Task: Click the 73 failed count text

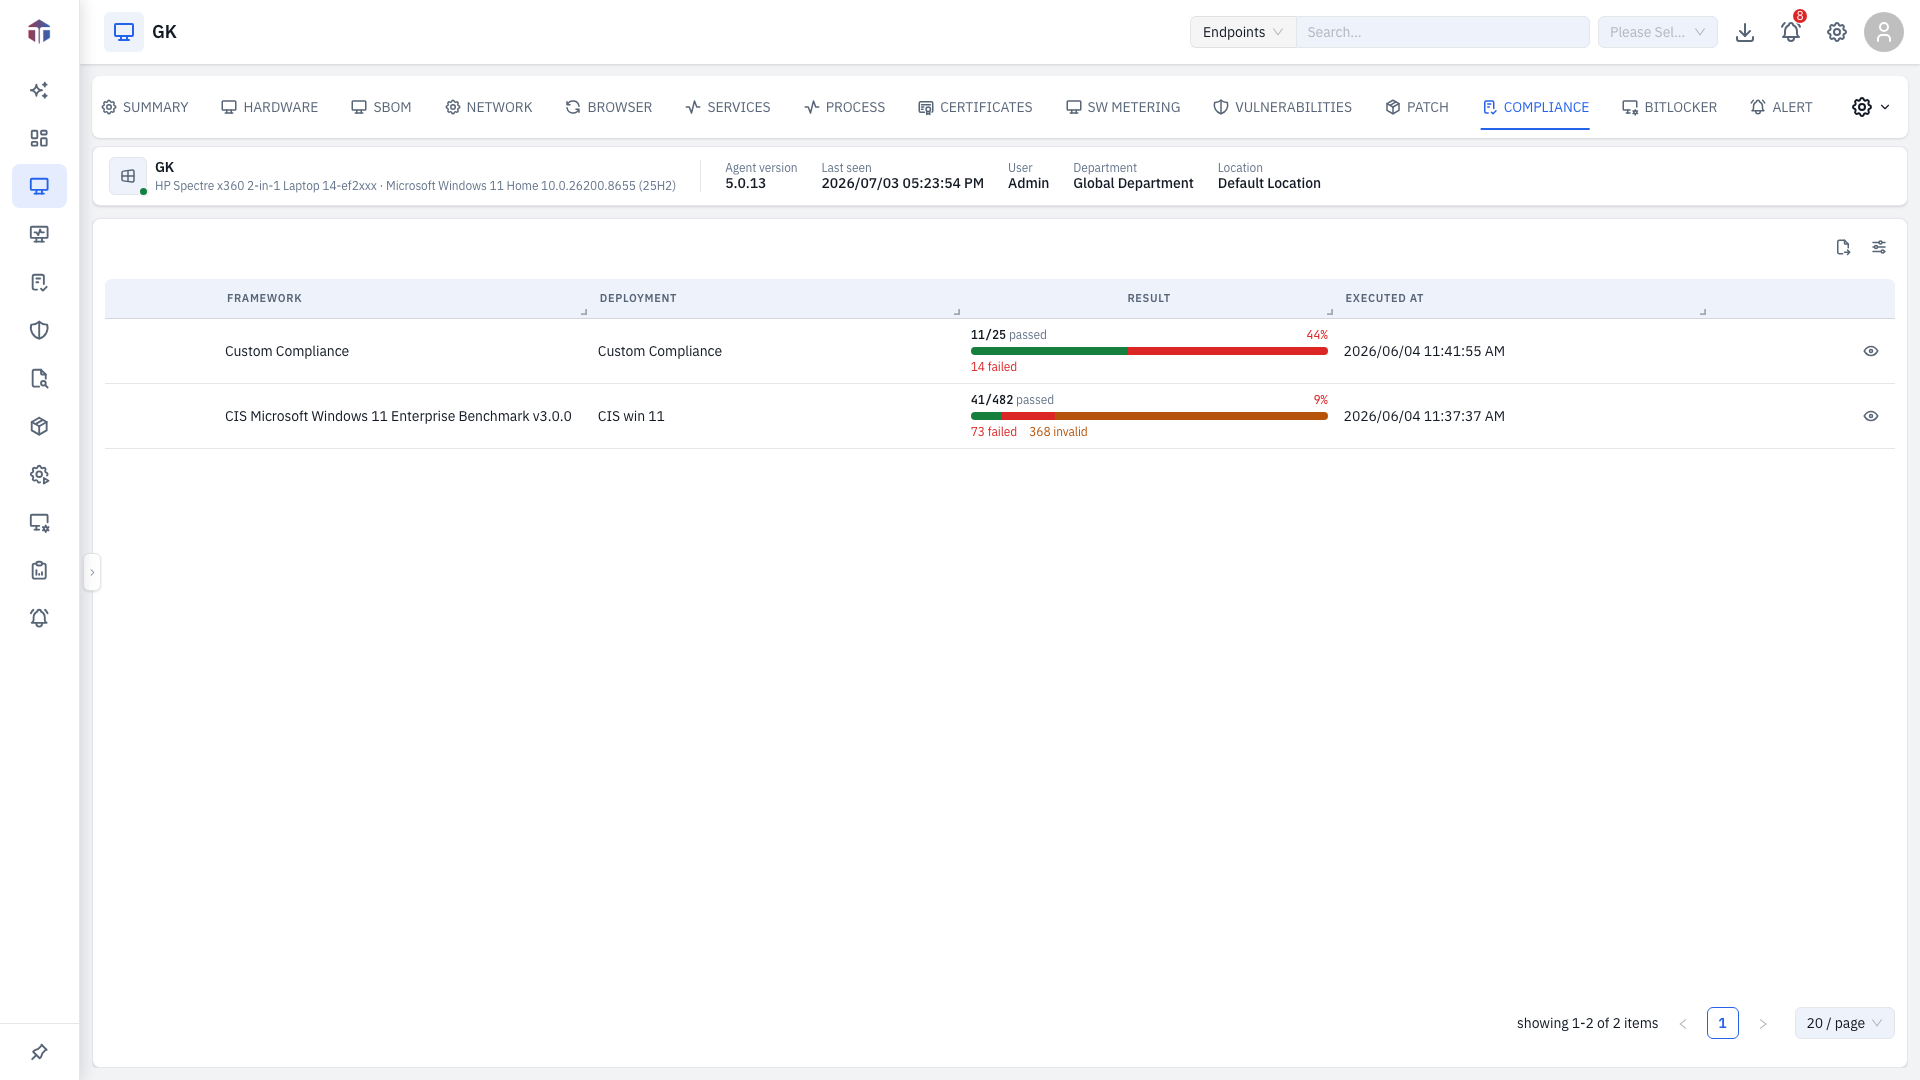Action: pos(993,432)
